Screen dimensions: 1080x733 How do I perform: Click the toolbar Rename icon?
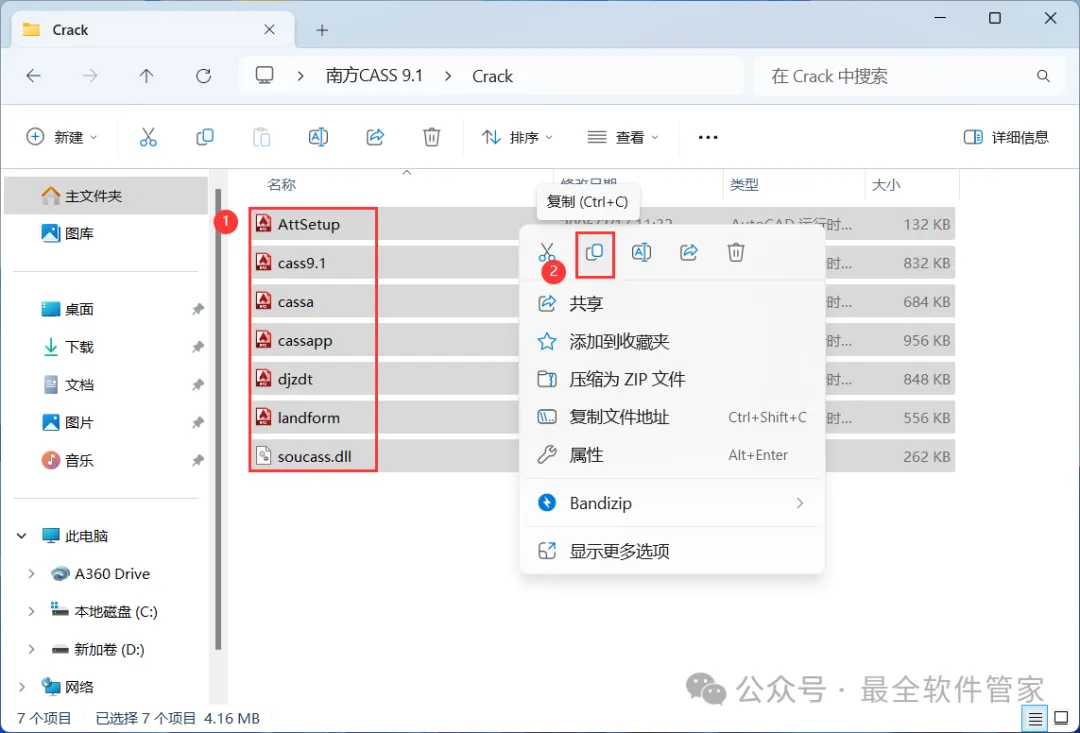coord(318,137)
